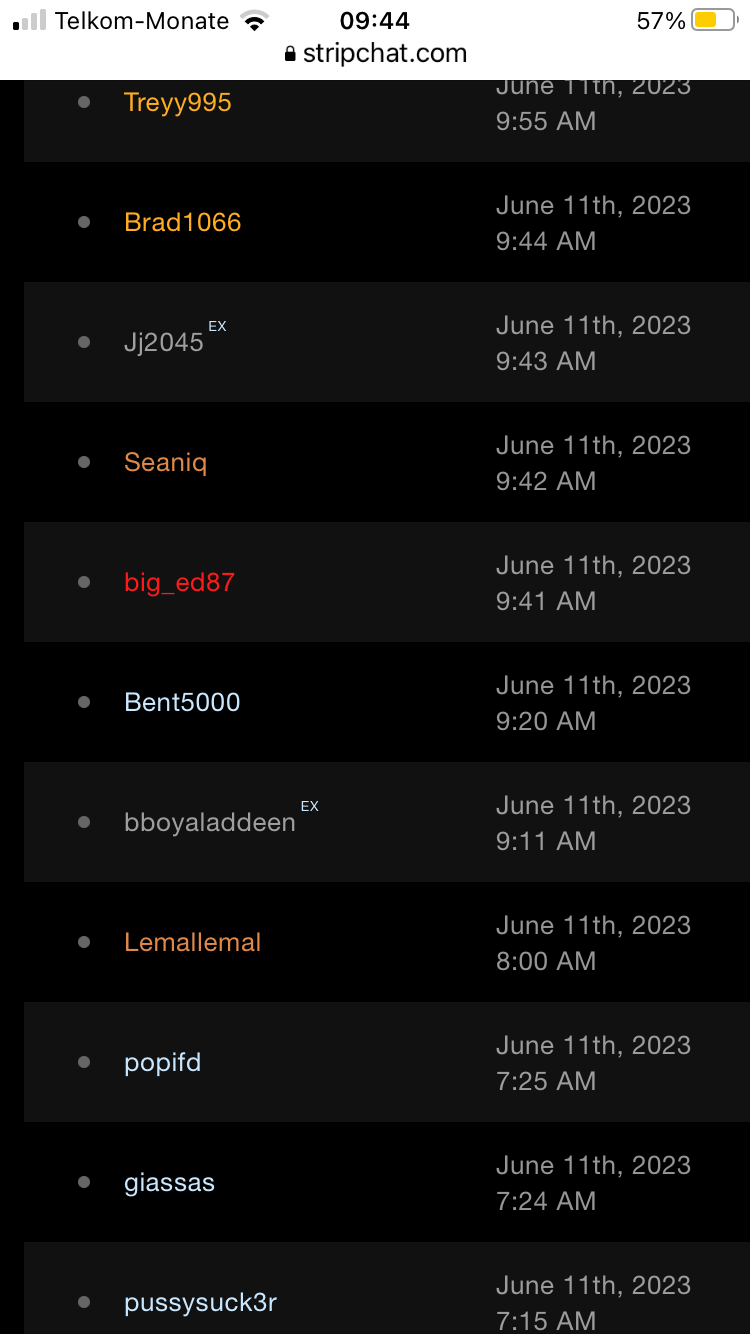This screenshot has height=1334, width=750.
Task: Click status dot next to Seaniq
Action: pos(84,462)
